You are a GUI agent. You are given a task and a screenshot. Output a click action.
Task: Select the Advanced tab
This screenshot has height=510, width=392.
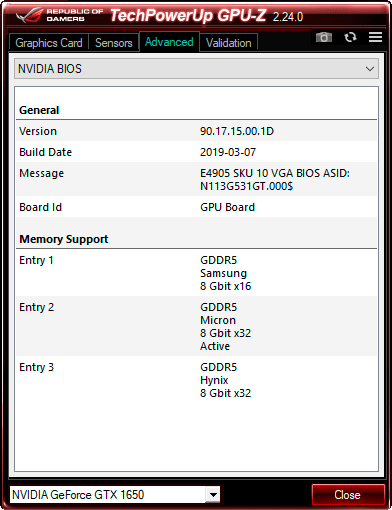tap(169, 42)
